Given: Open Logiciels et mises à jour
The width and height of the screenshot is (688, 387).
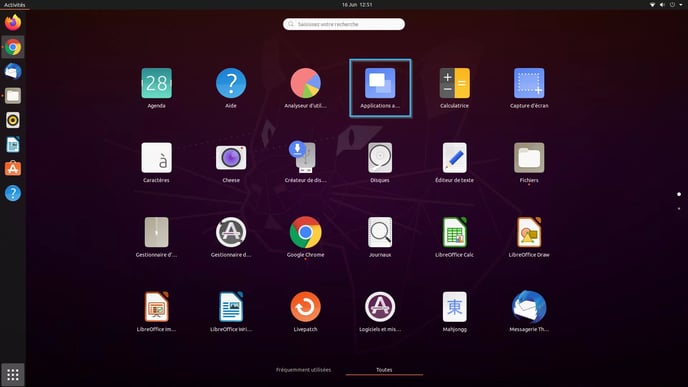Looking at the screenshot, I should (x=380, y=307).
